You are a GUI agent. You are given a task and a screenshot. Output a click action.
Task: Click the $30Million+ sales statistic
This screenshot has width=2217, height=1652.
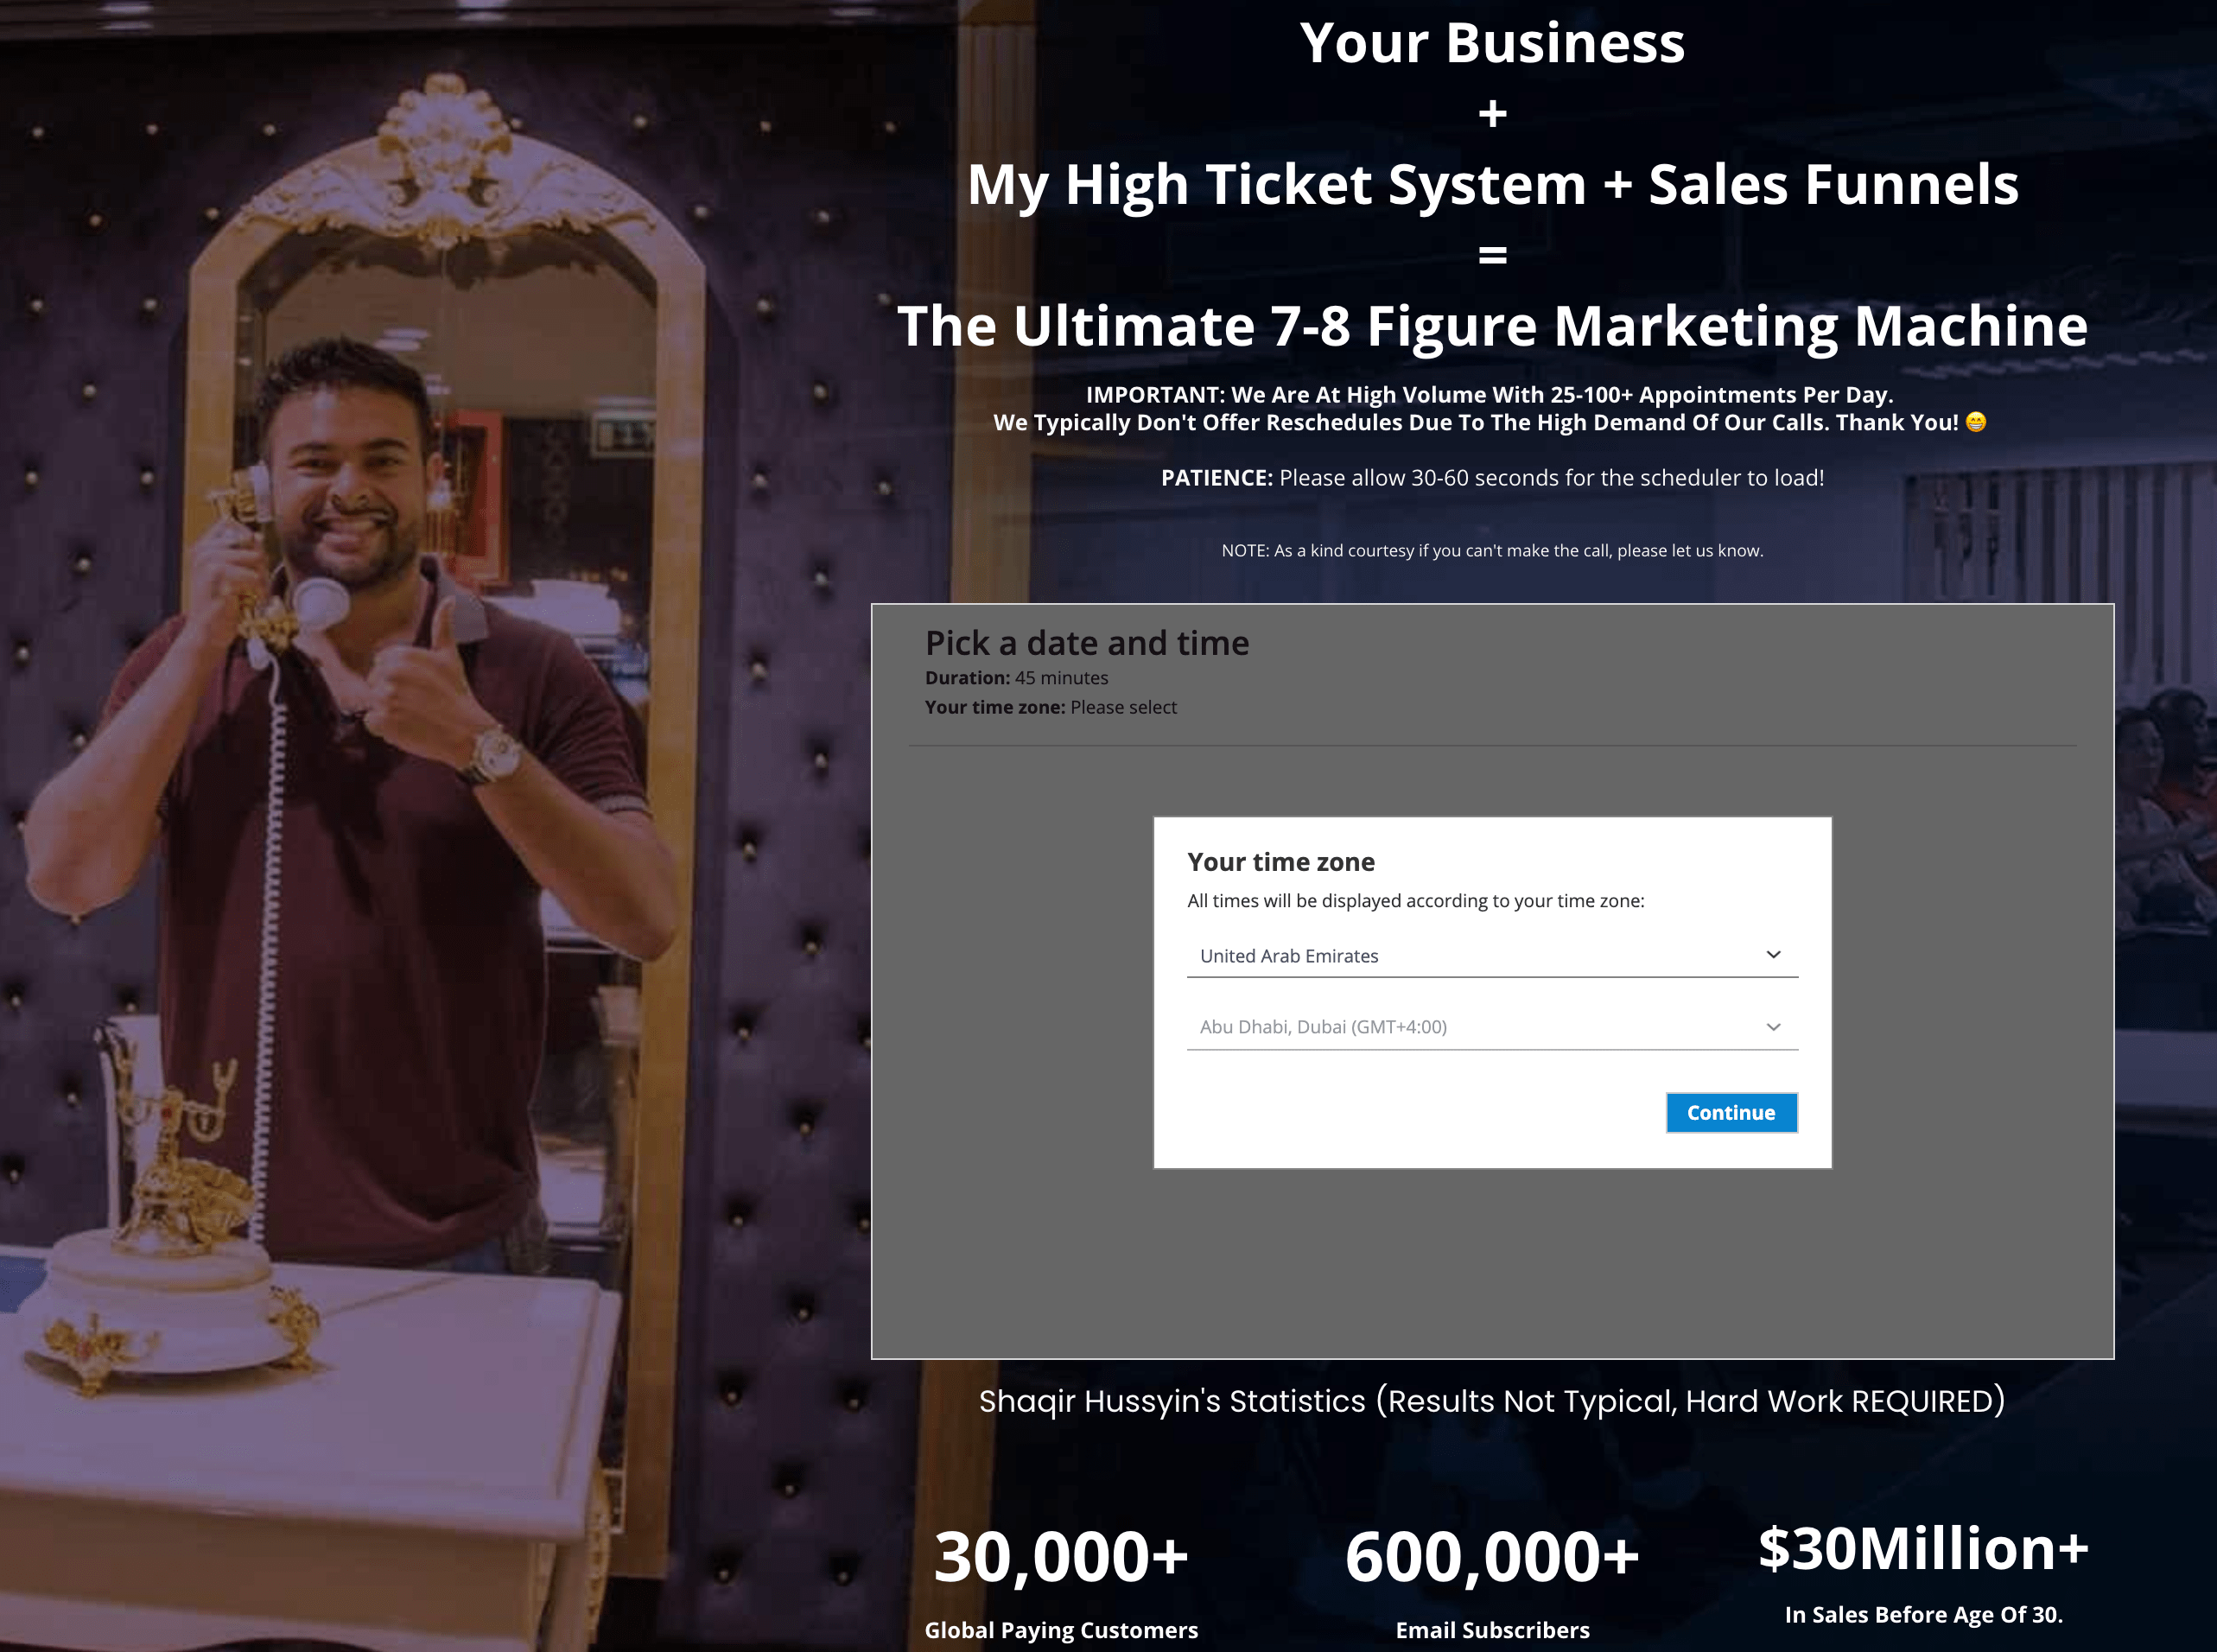tap(1924, 1549)
